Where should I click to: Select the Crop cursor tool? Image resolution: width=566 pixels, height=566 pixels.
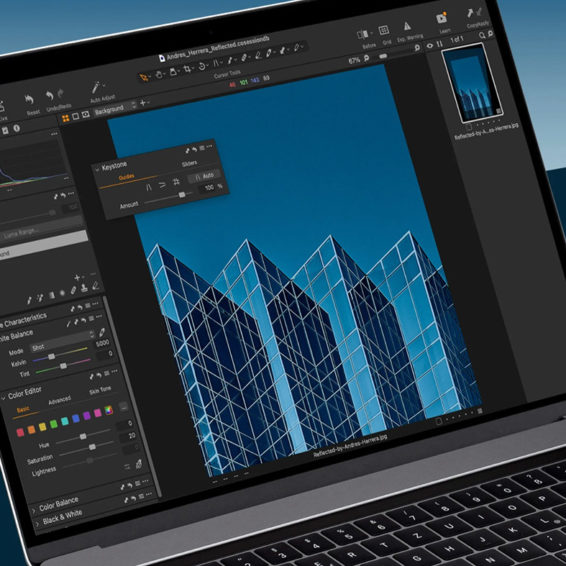coord(187,69)
